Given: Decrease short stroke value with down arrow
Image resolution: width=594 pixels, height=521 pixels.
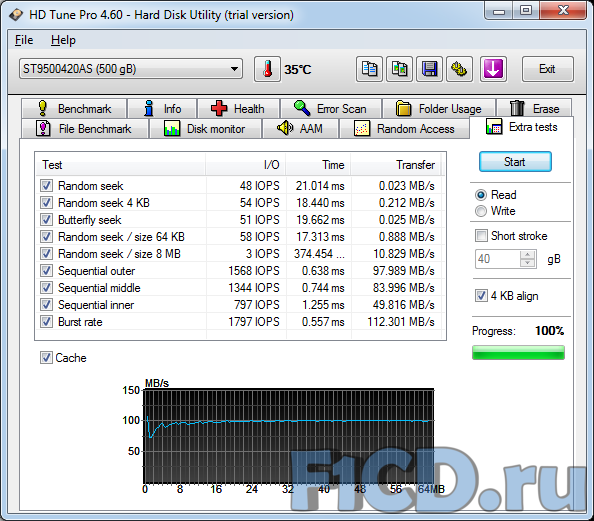Looking at the screenshot, I should [x=527, y=263].
